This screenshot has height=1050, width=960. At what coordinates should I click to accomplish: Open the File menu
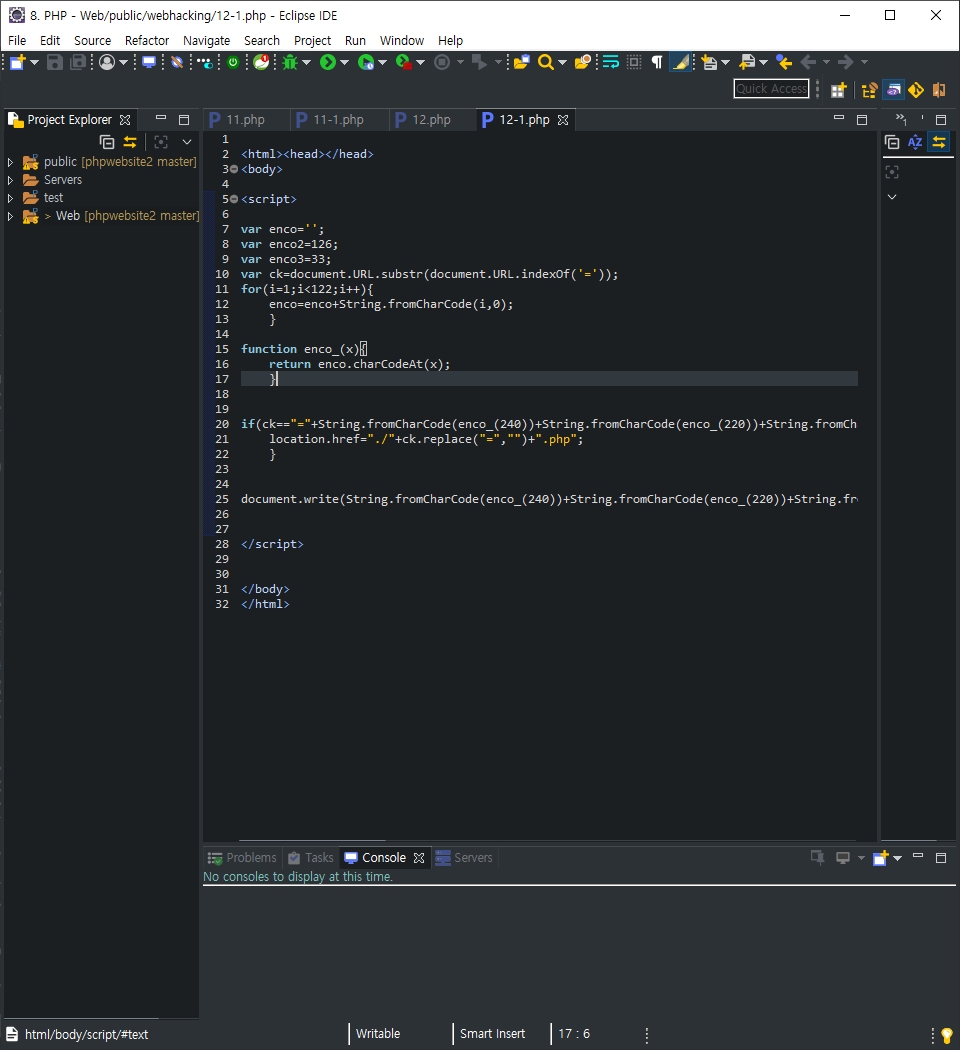pyautogui.click(x=17, y=41)
